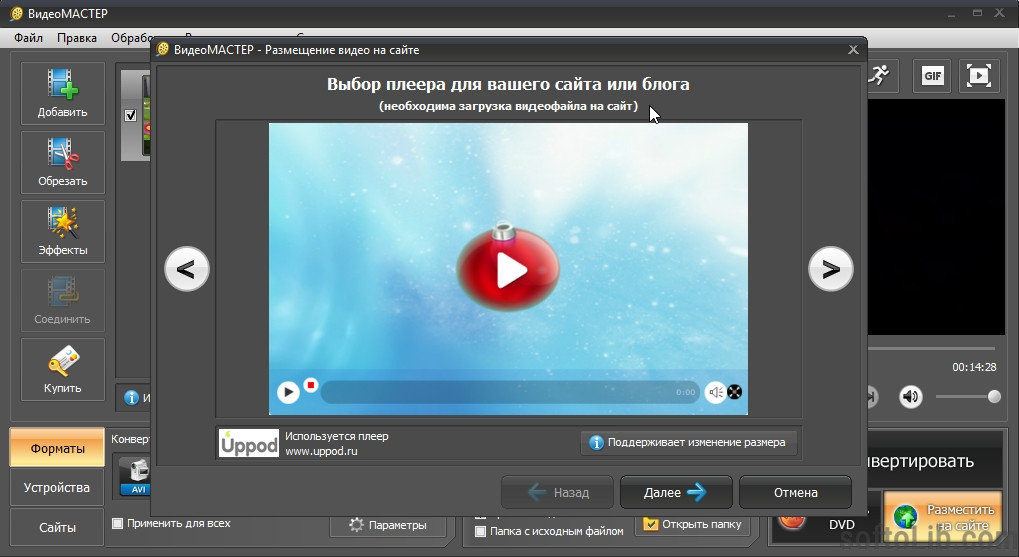Switch to the Сайты tab
1019x557 pixels.
click(57, 527)
